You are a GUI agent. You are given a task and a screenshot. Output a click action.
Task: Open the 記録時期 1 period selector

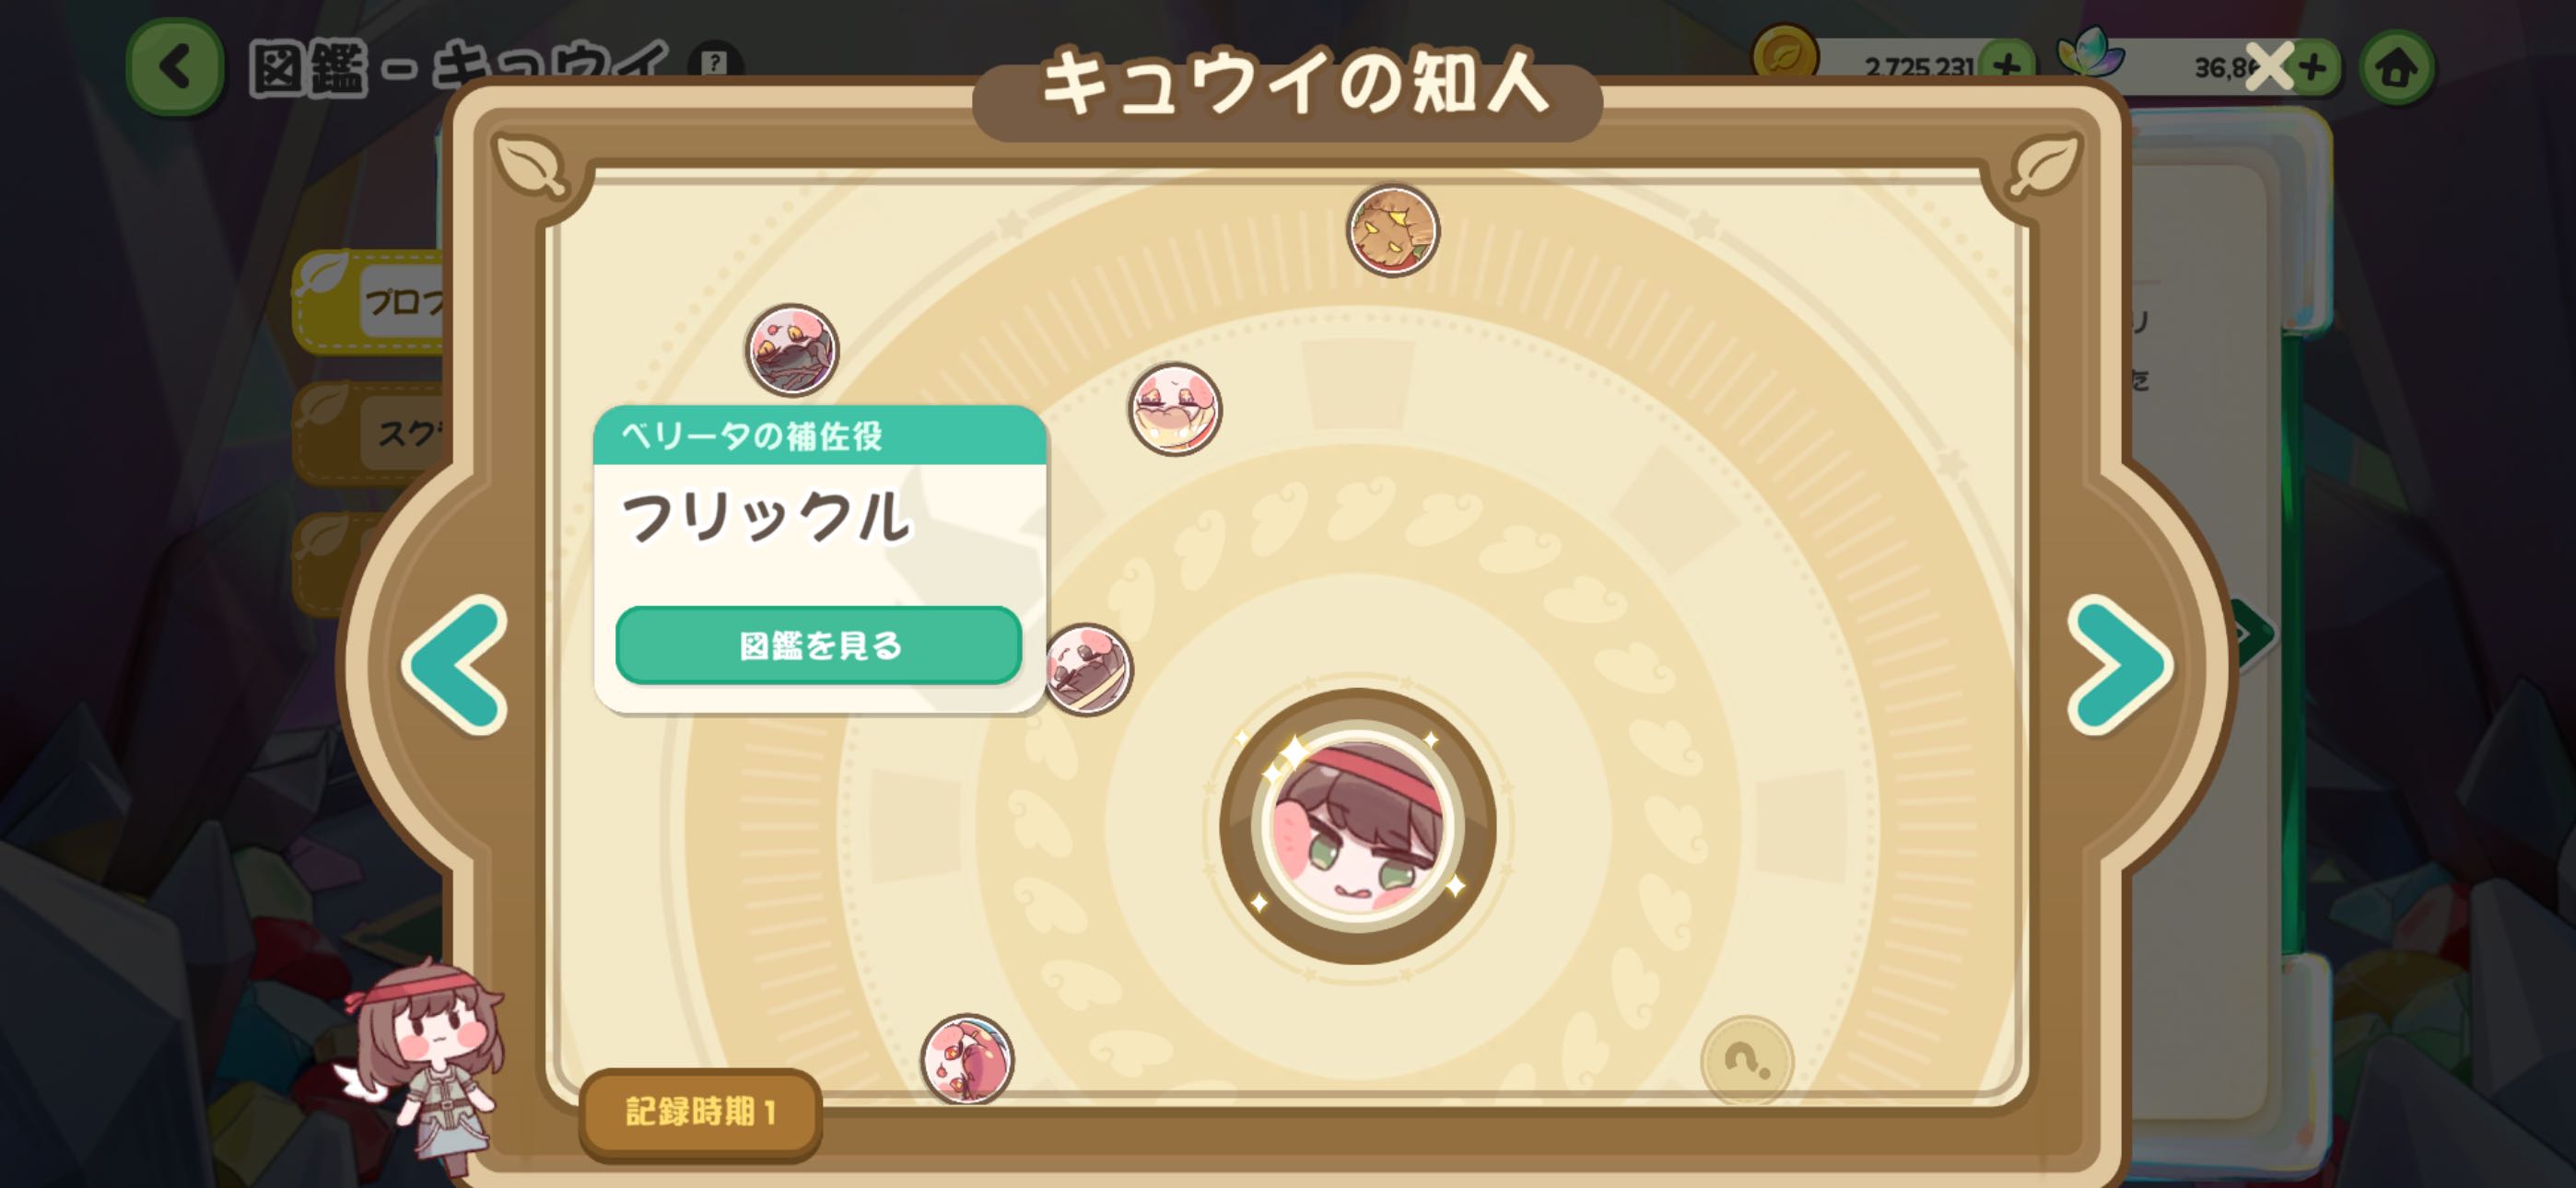pyautogui.click(x=700, y=1112)
